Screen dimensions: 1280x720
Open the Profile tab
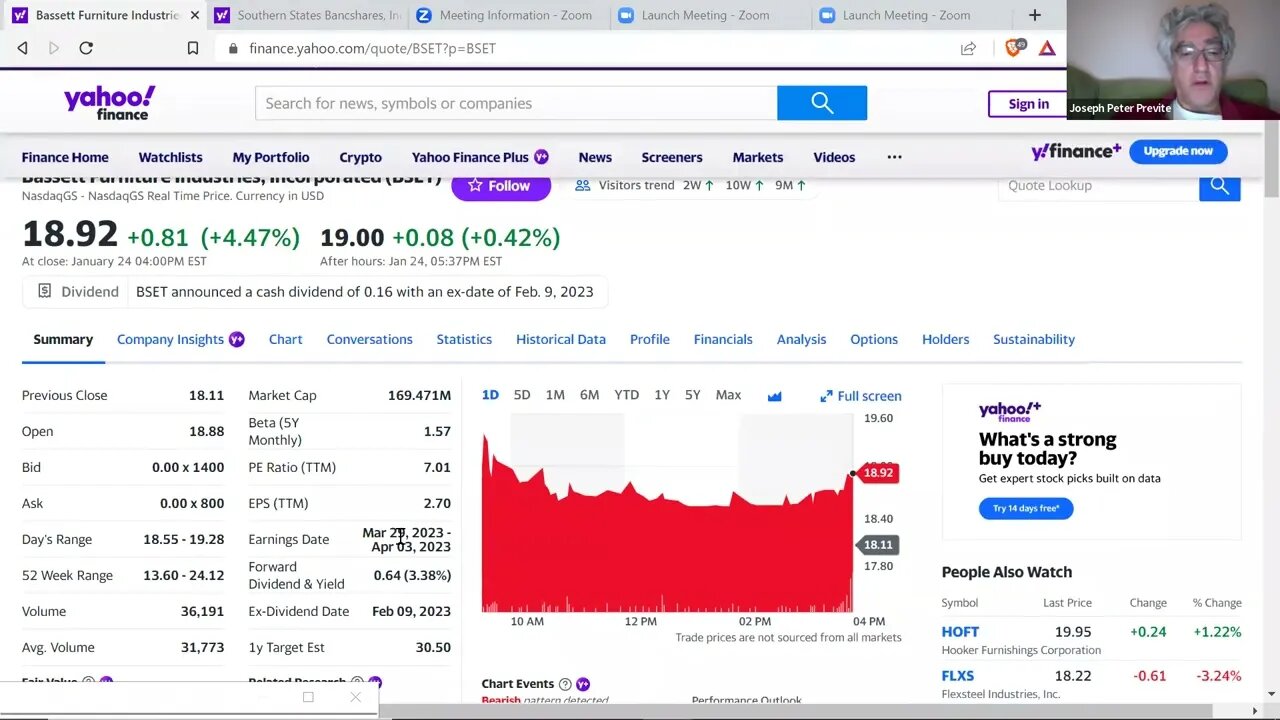tap(650, 339)
